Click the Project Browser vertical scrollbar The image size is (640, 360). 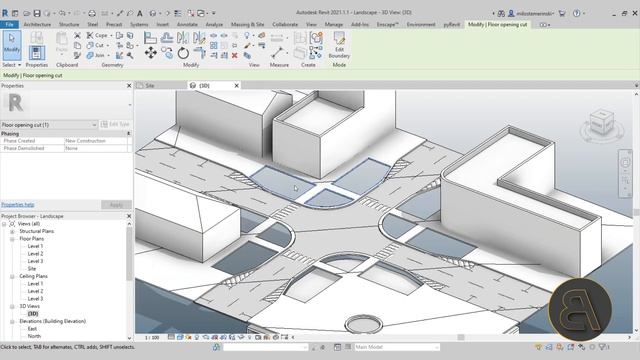pos(129,253)
